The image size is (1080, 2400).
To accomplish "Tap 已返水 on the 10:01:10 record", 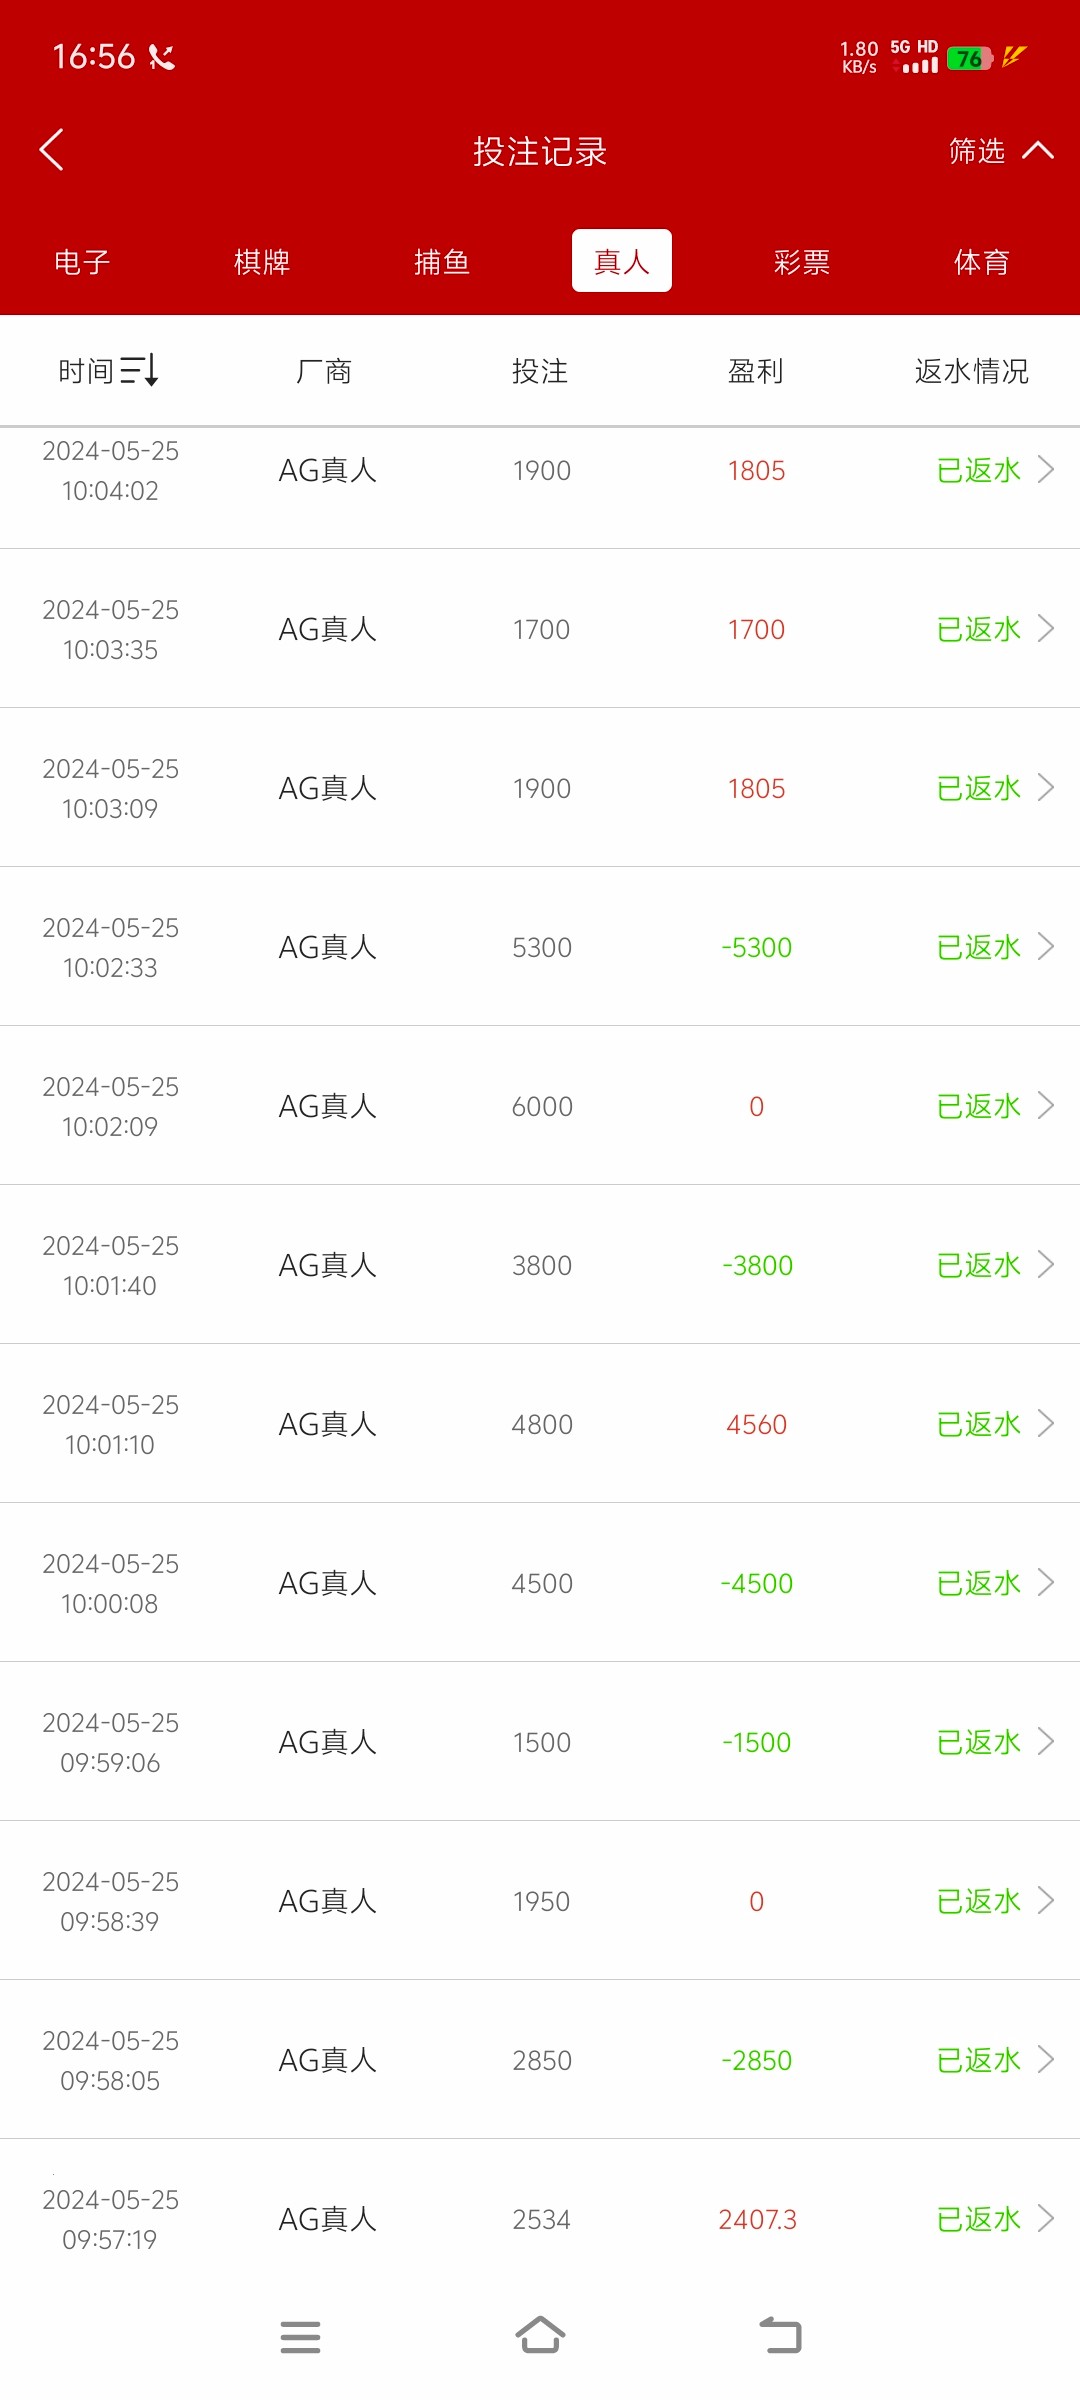I will coord(978,1424).
